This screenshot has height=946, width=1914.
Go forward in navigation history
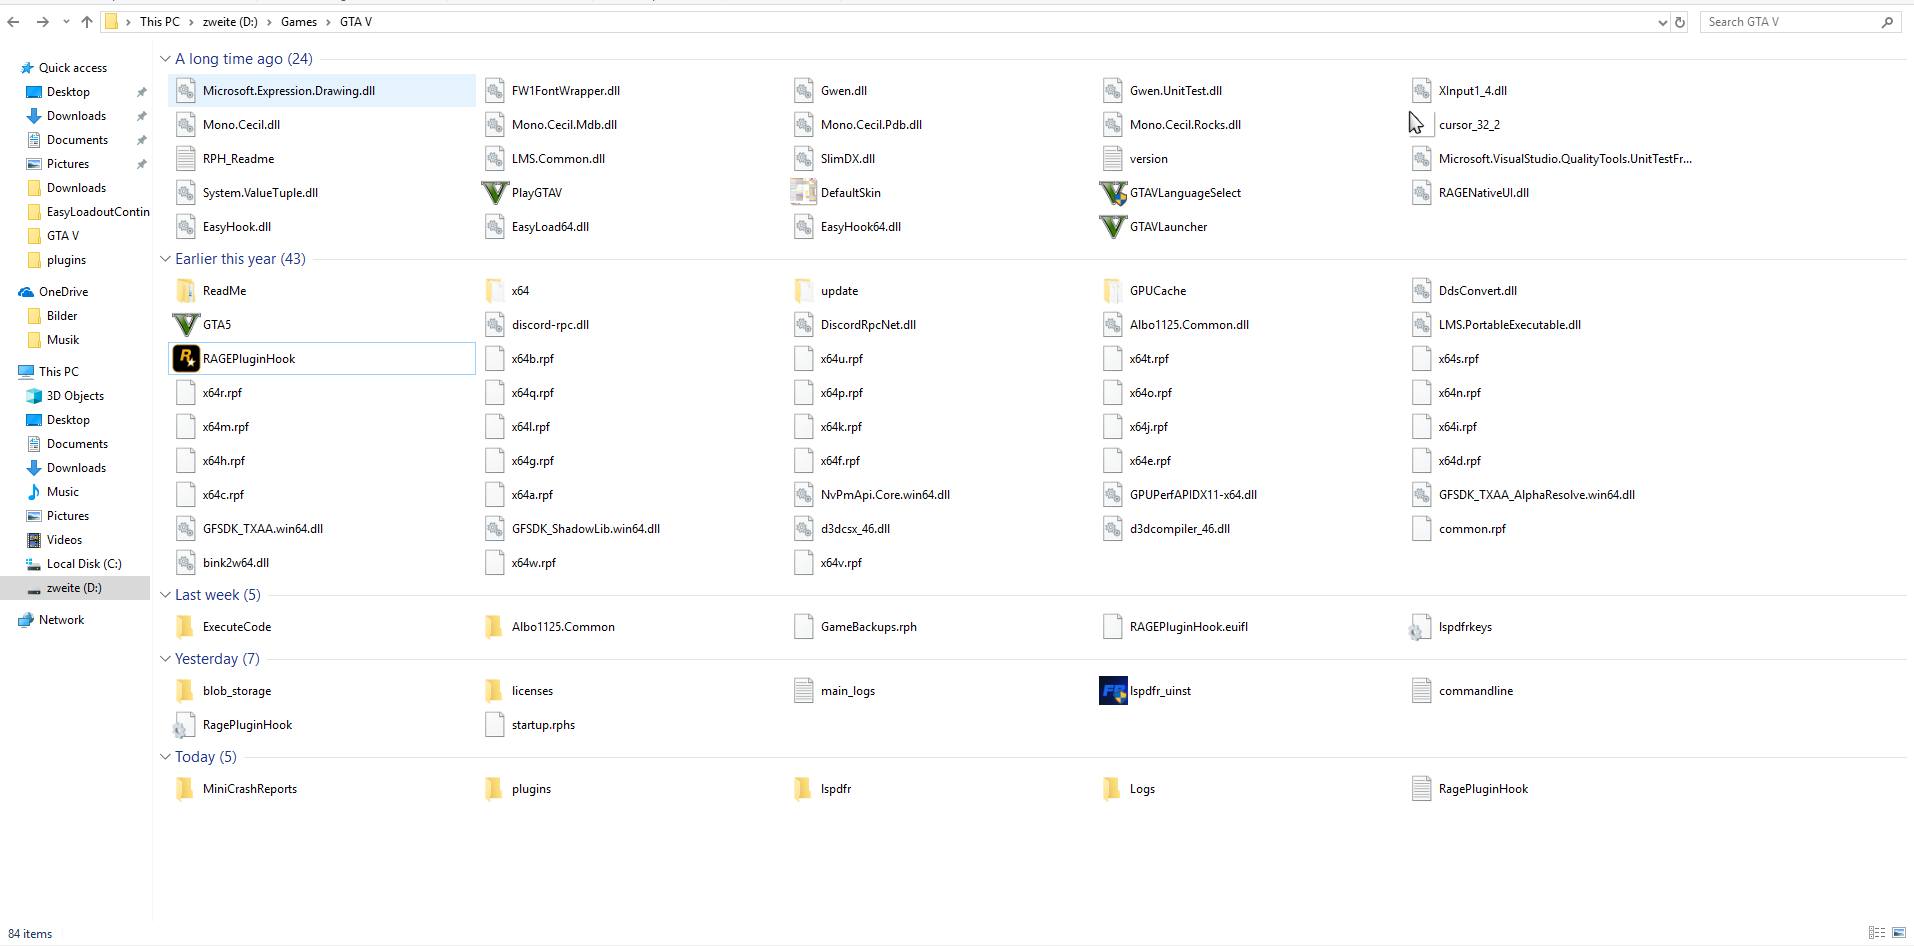42,22
